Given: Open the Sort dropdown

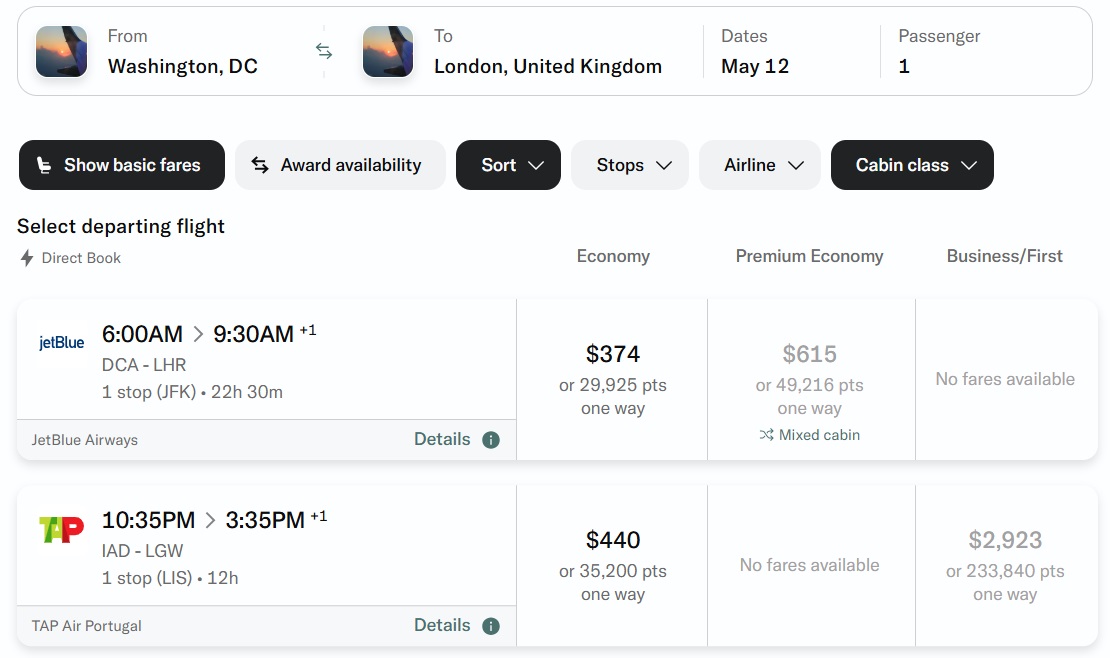Looking at the screenshot, I should (508, 164).
